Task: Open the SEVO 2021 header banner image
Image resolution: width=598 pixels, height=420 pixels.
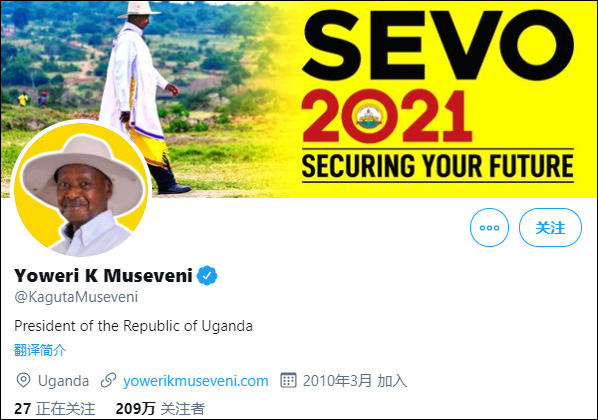Action: pos(299,99)
